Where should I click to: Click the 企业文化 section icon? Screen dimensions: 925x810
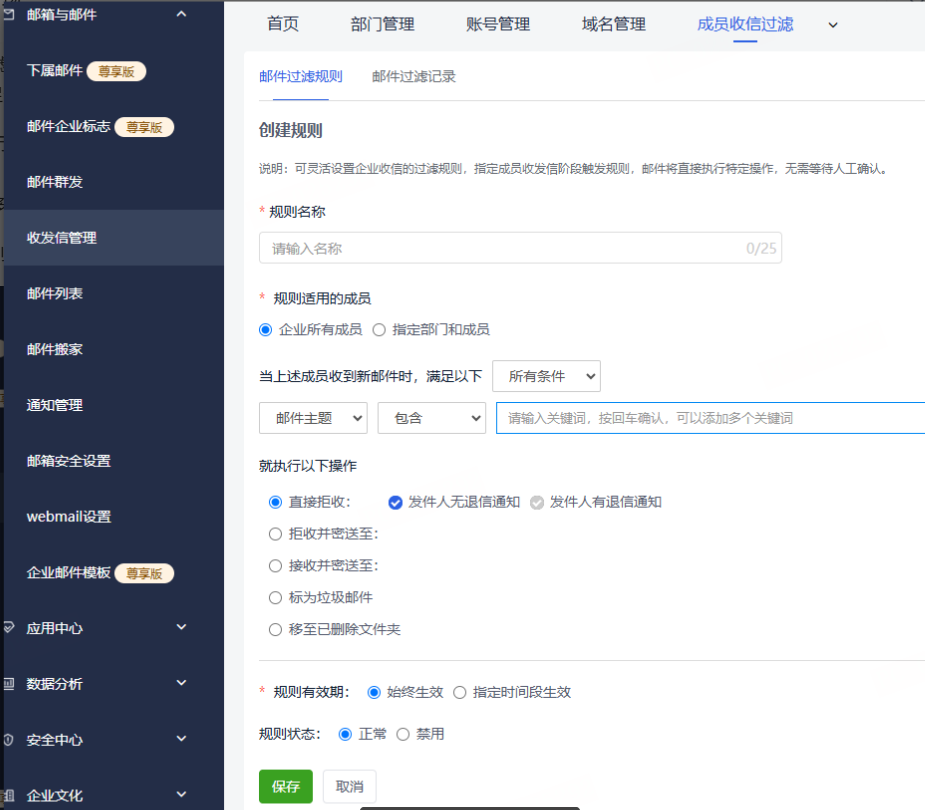pyautogui.click(x=8, y=795)
